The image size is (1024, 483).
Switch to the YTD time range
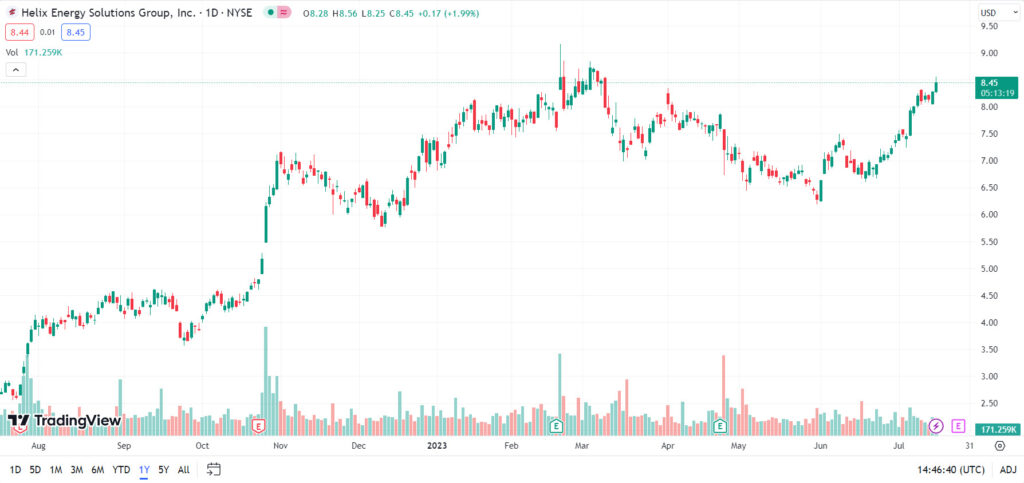[121, 469]
